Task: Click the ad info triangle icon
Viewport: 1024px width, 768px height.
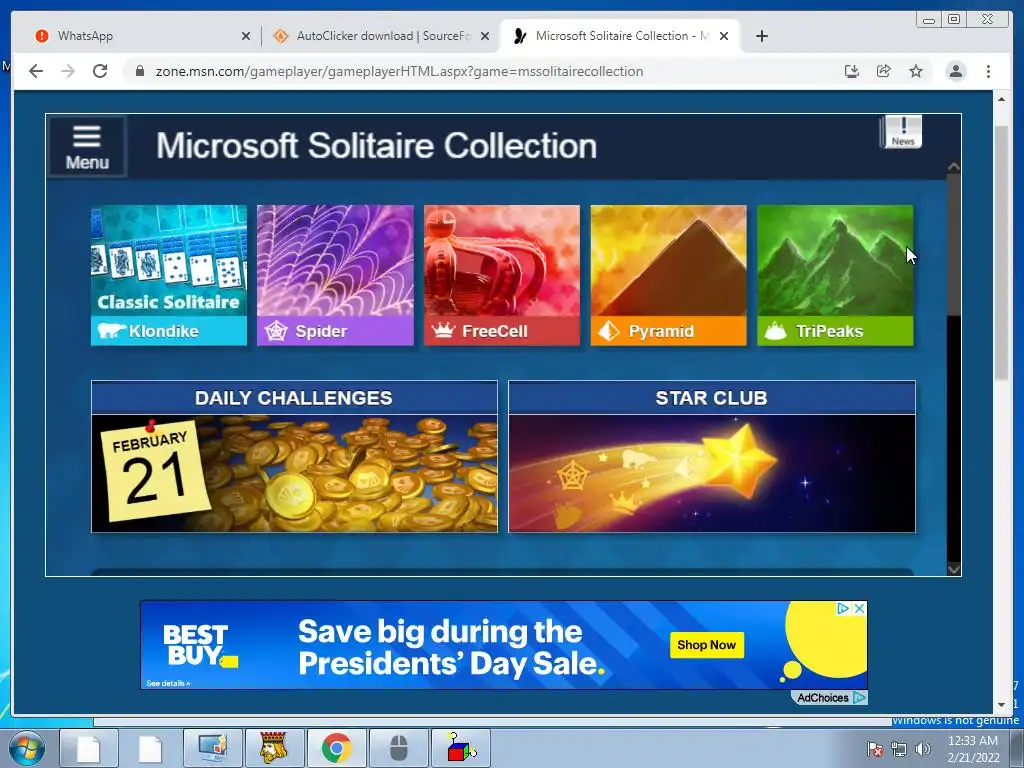Action: tap(843, 609)
